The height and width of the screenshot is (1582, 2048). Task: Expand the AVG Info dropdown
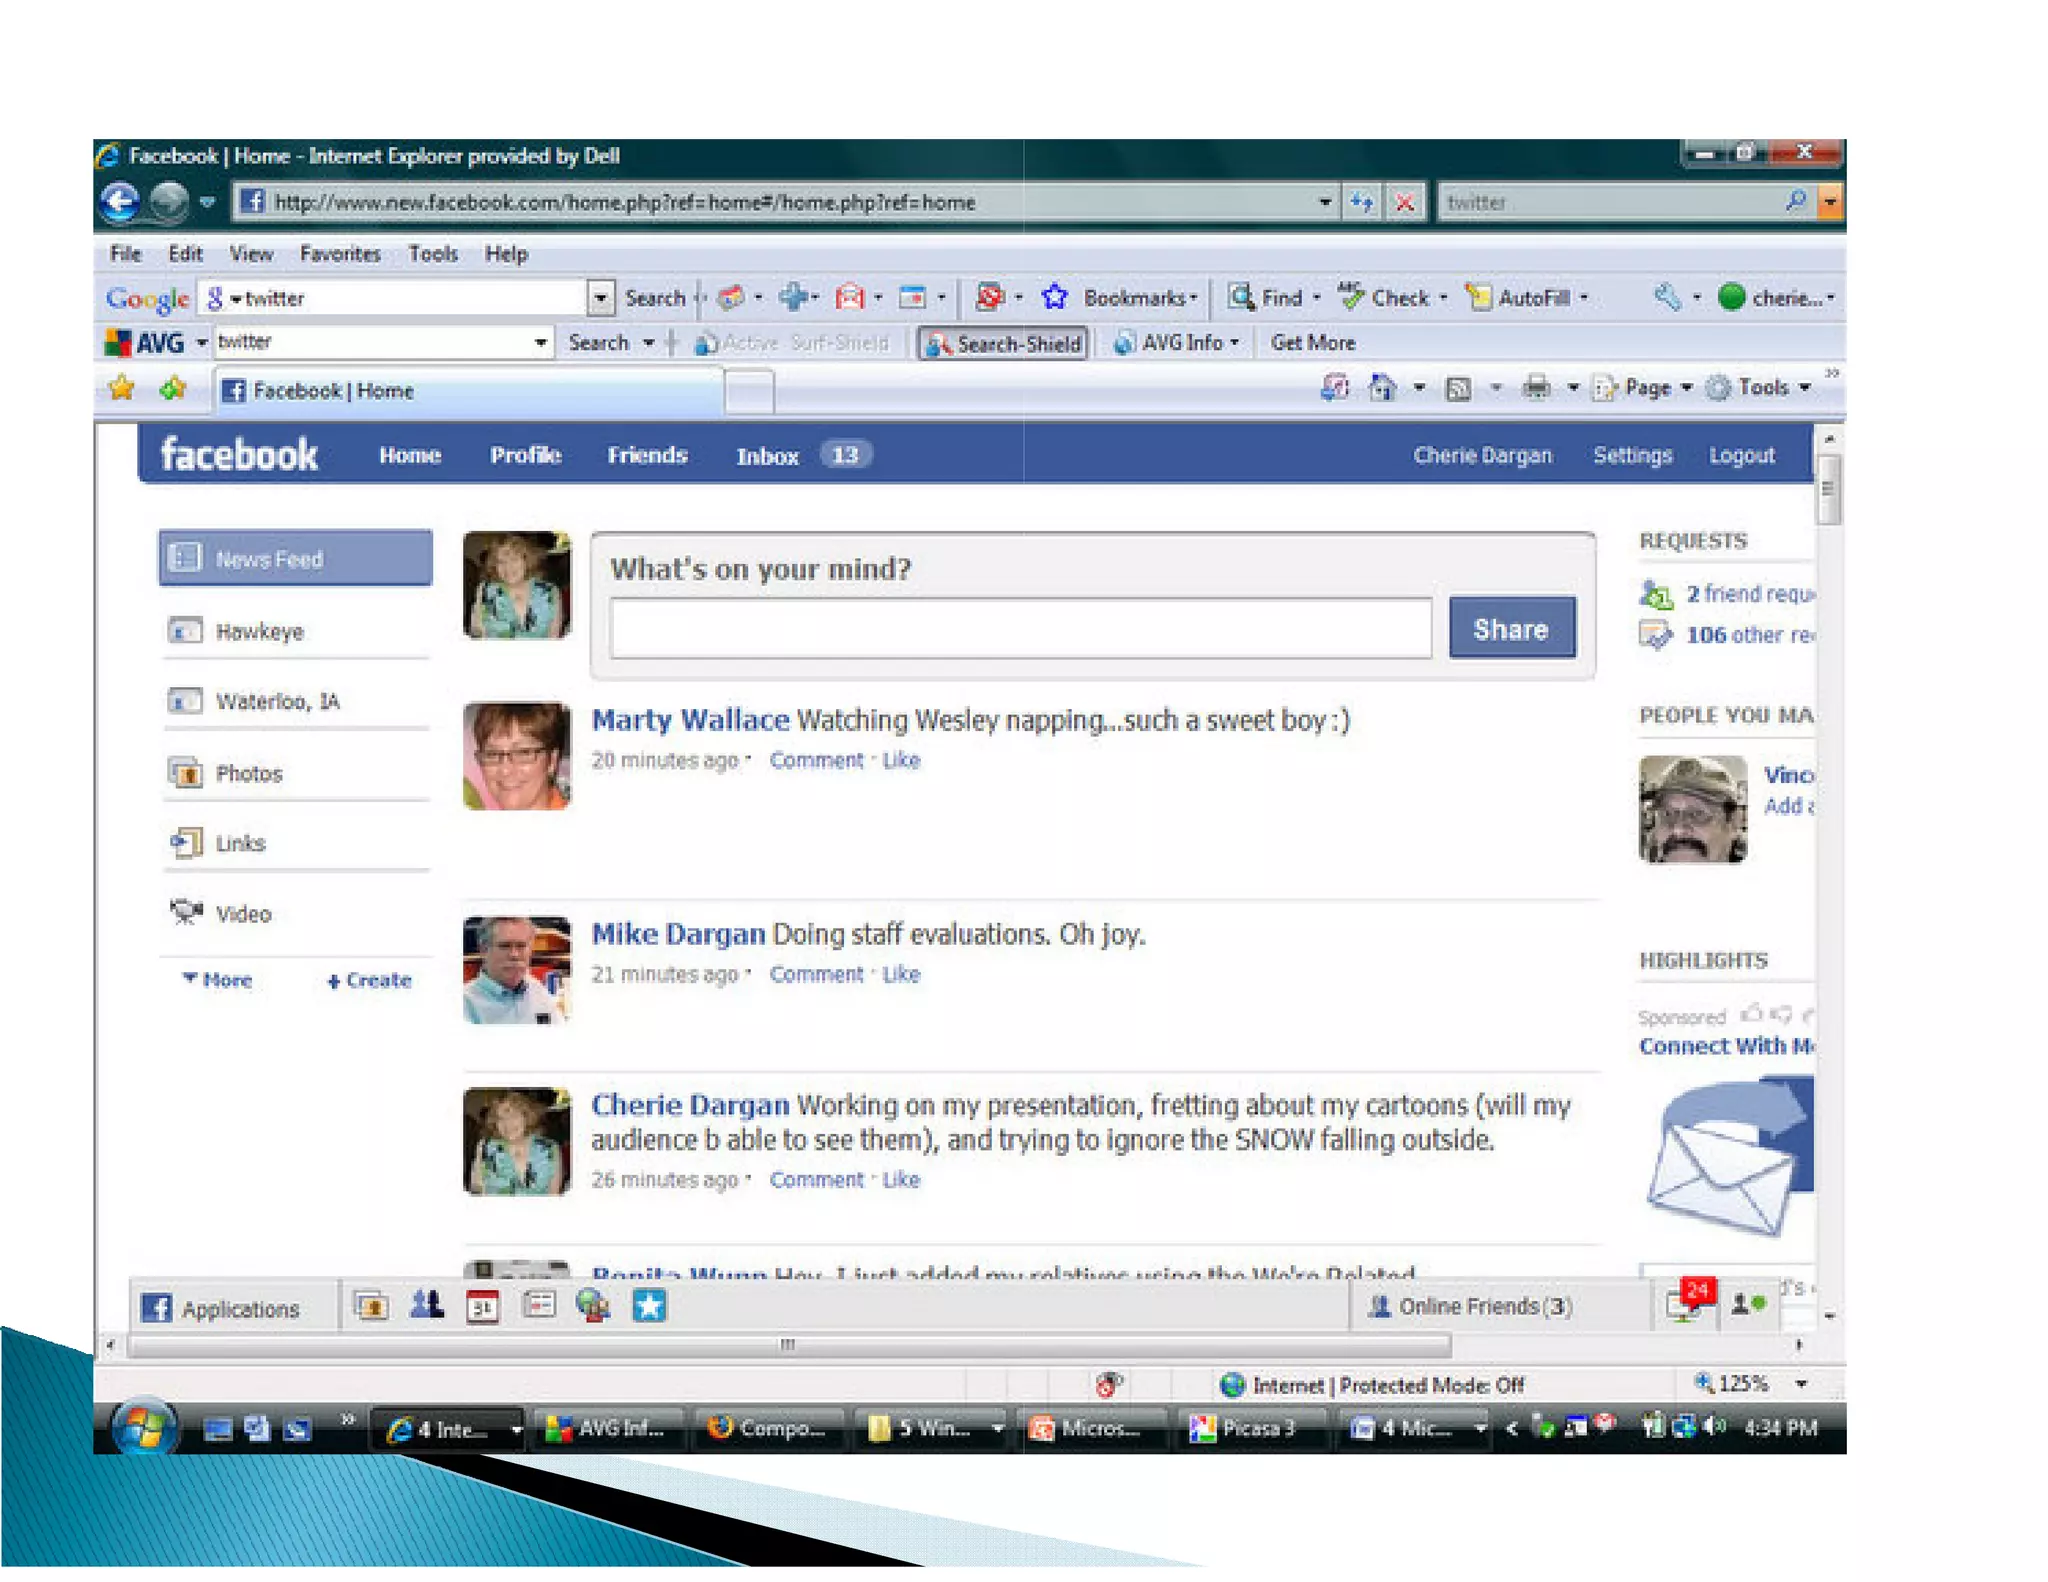click(x=1234, y=343)
